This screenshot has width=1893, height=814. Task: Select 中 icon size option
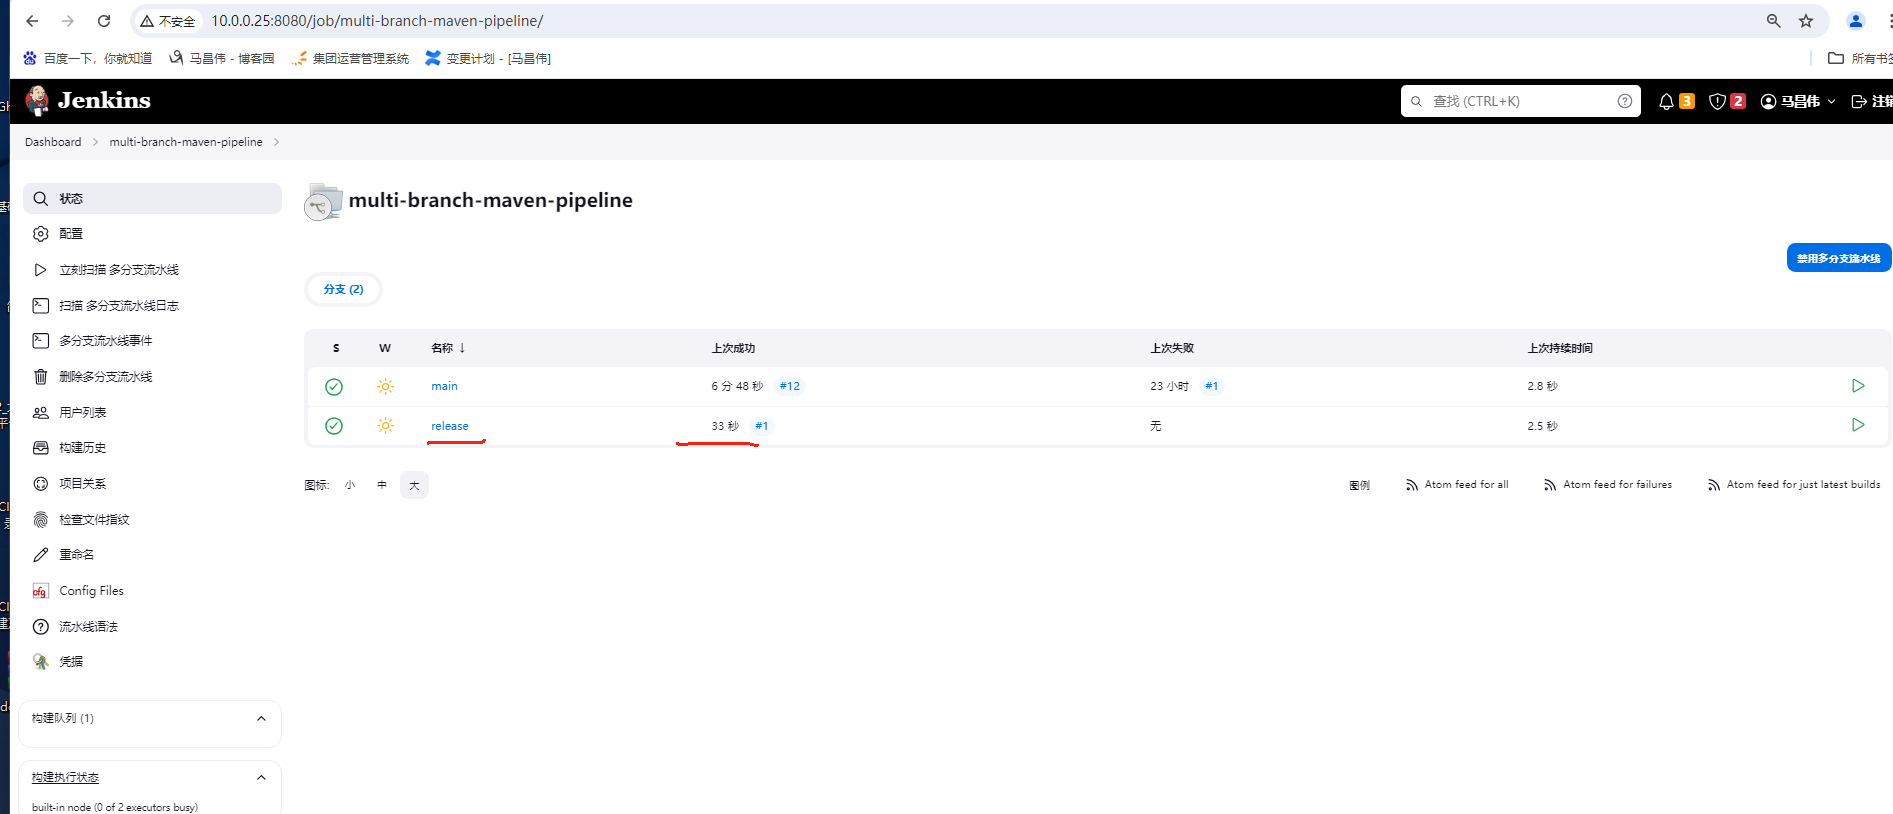(382, 485)
